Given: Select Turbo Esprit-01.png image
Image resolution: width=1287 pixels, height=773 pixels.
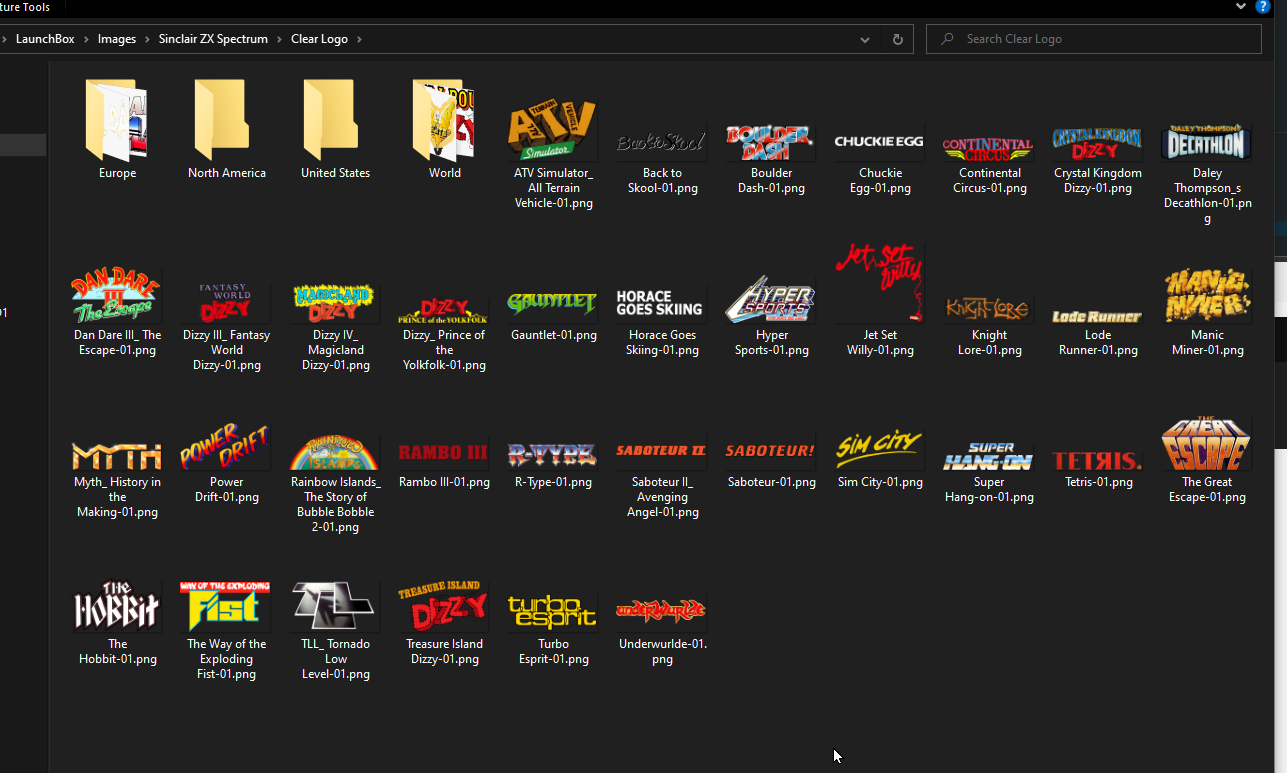Looking at the screenshot, I should click(553, 630).
